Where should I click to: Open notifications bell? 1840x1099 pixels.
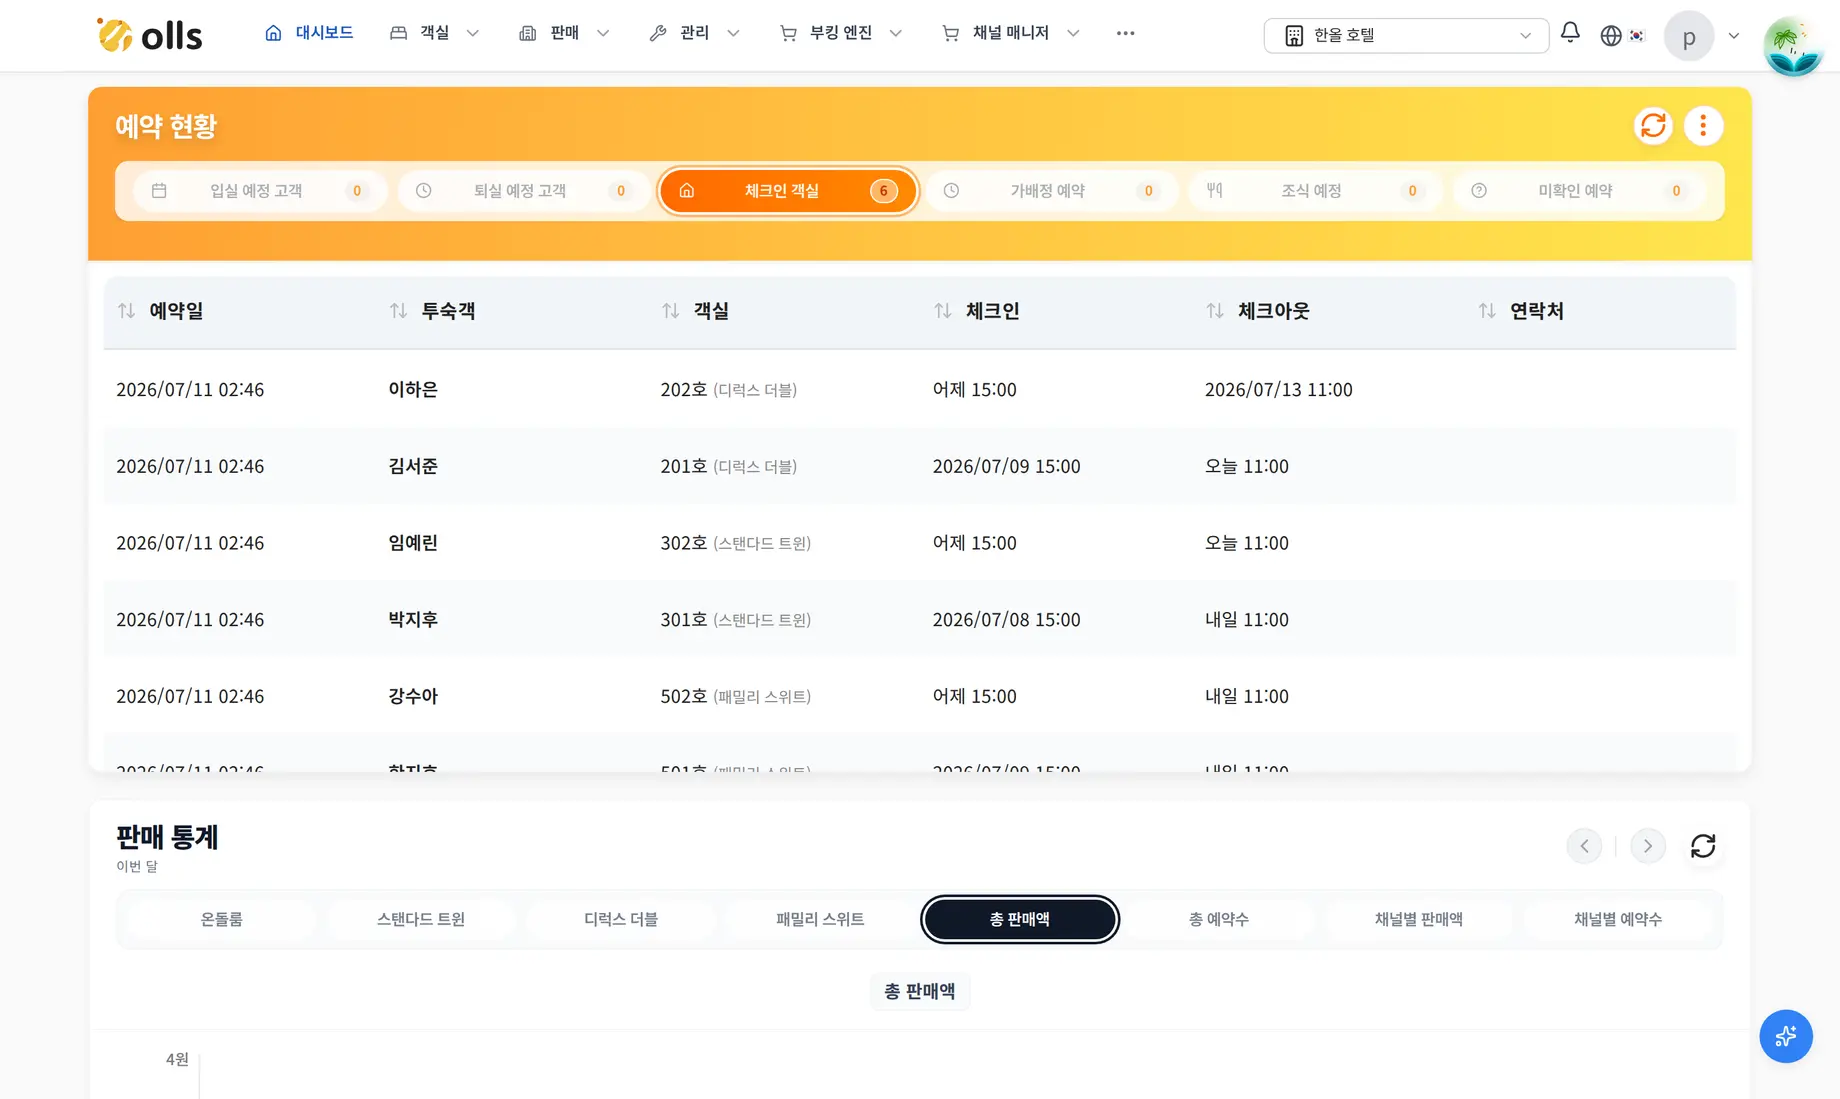pyautogui.click(x=1570, y=33)
